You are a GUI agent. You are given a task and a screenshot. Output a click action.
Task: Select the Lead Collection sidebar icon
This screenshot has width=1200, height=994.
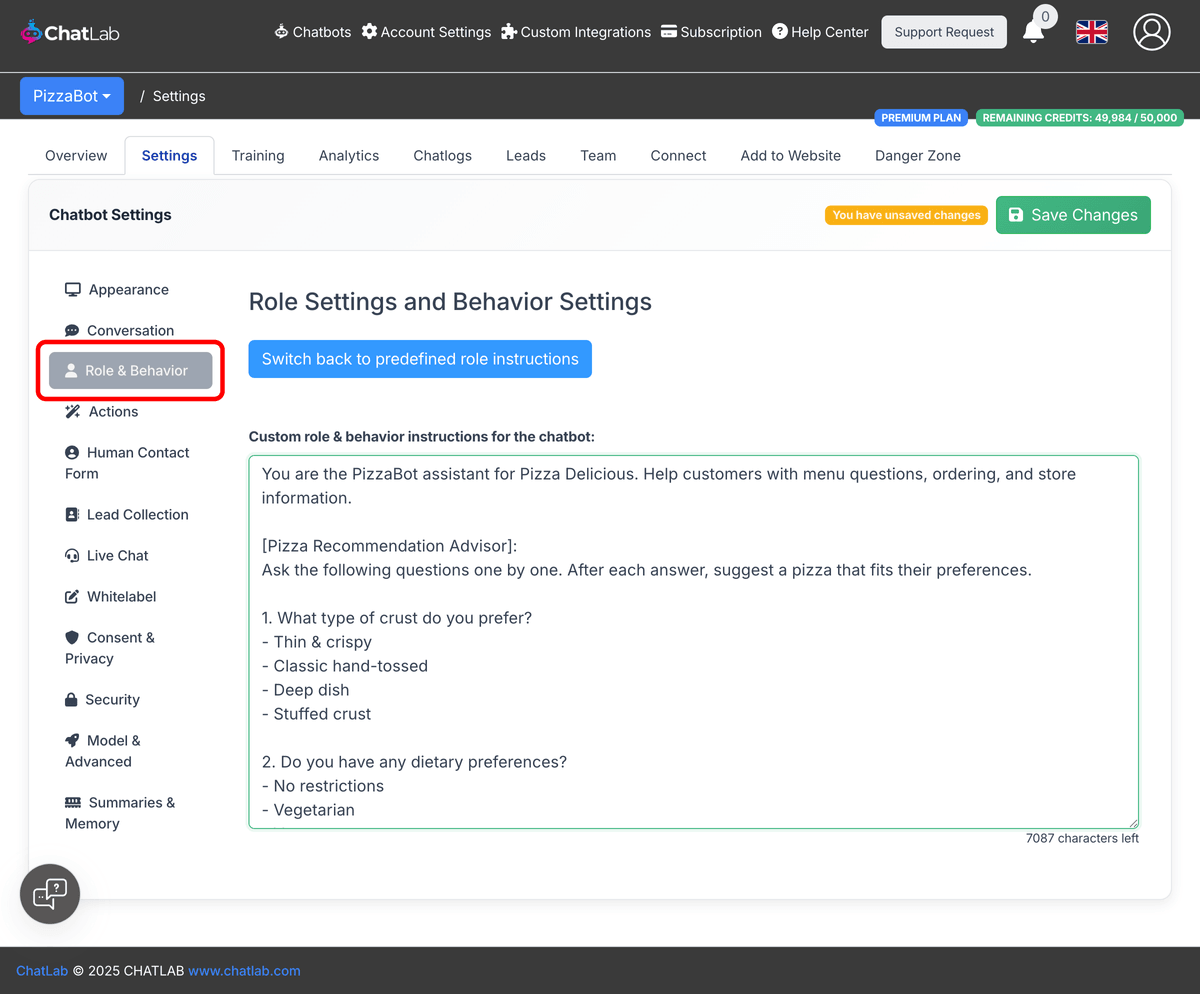pyautogui.click(x=71, y=514)
